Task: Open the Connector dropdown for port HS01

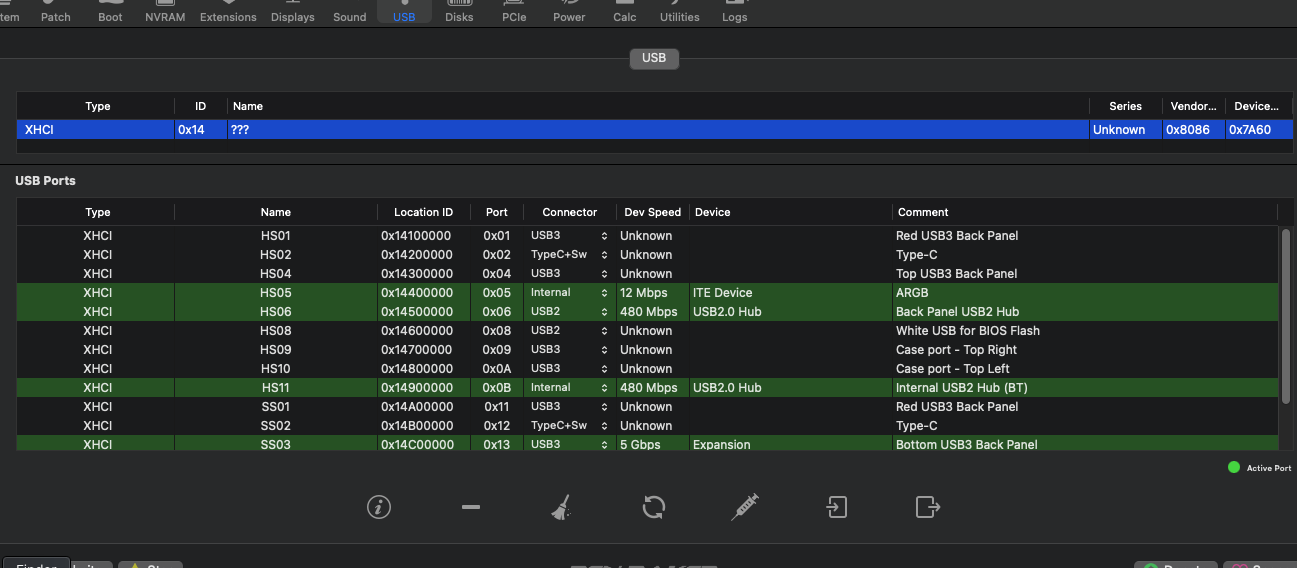Action: tap(604, 236)
